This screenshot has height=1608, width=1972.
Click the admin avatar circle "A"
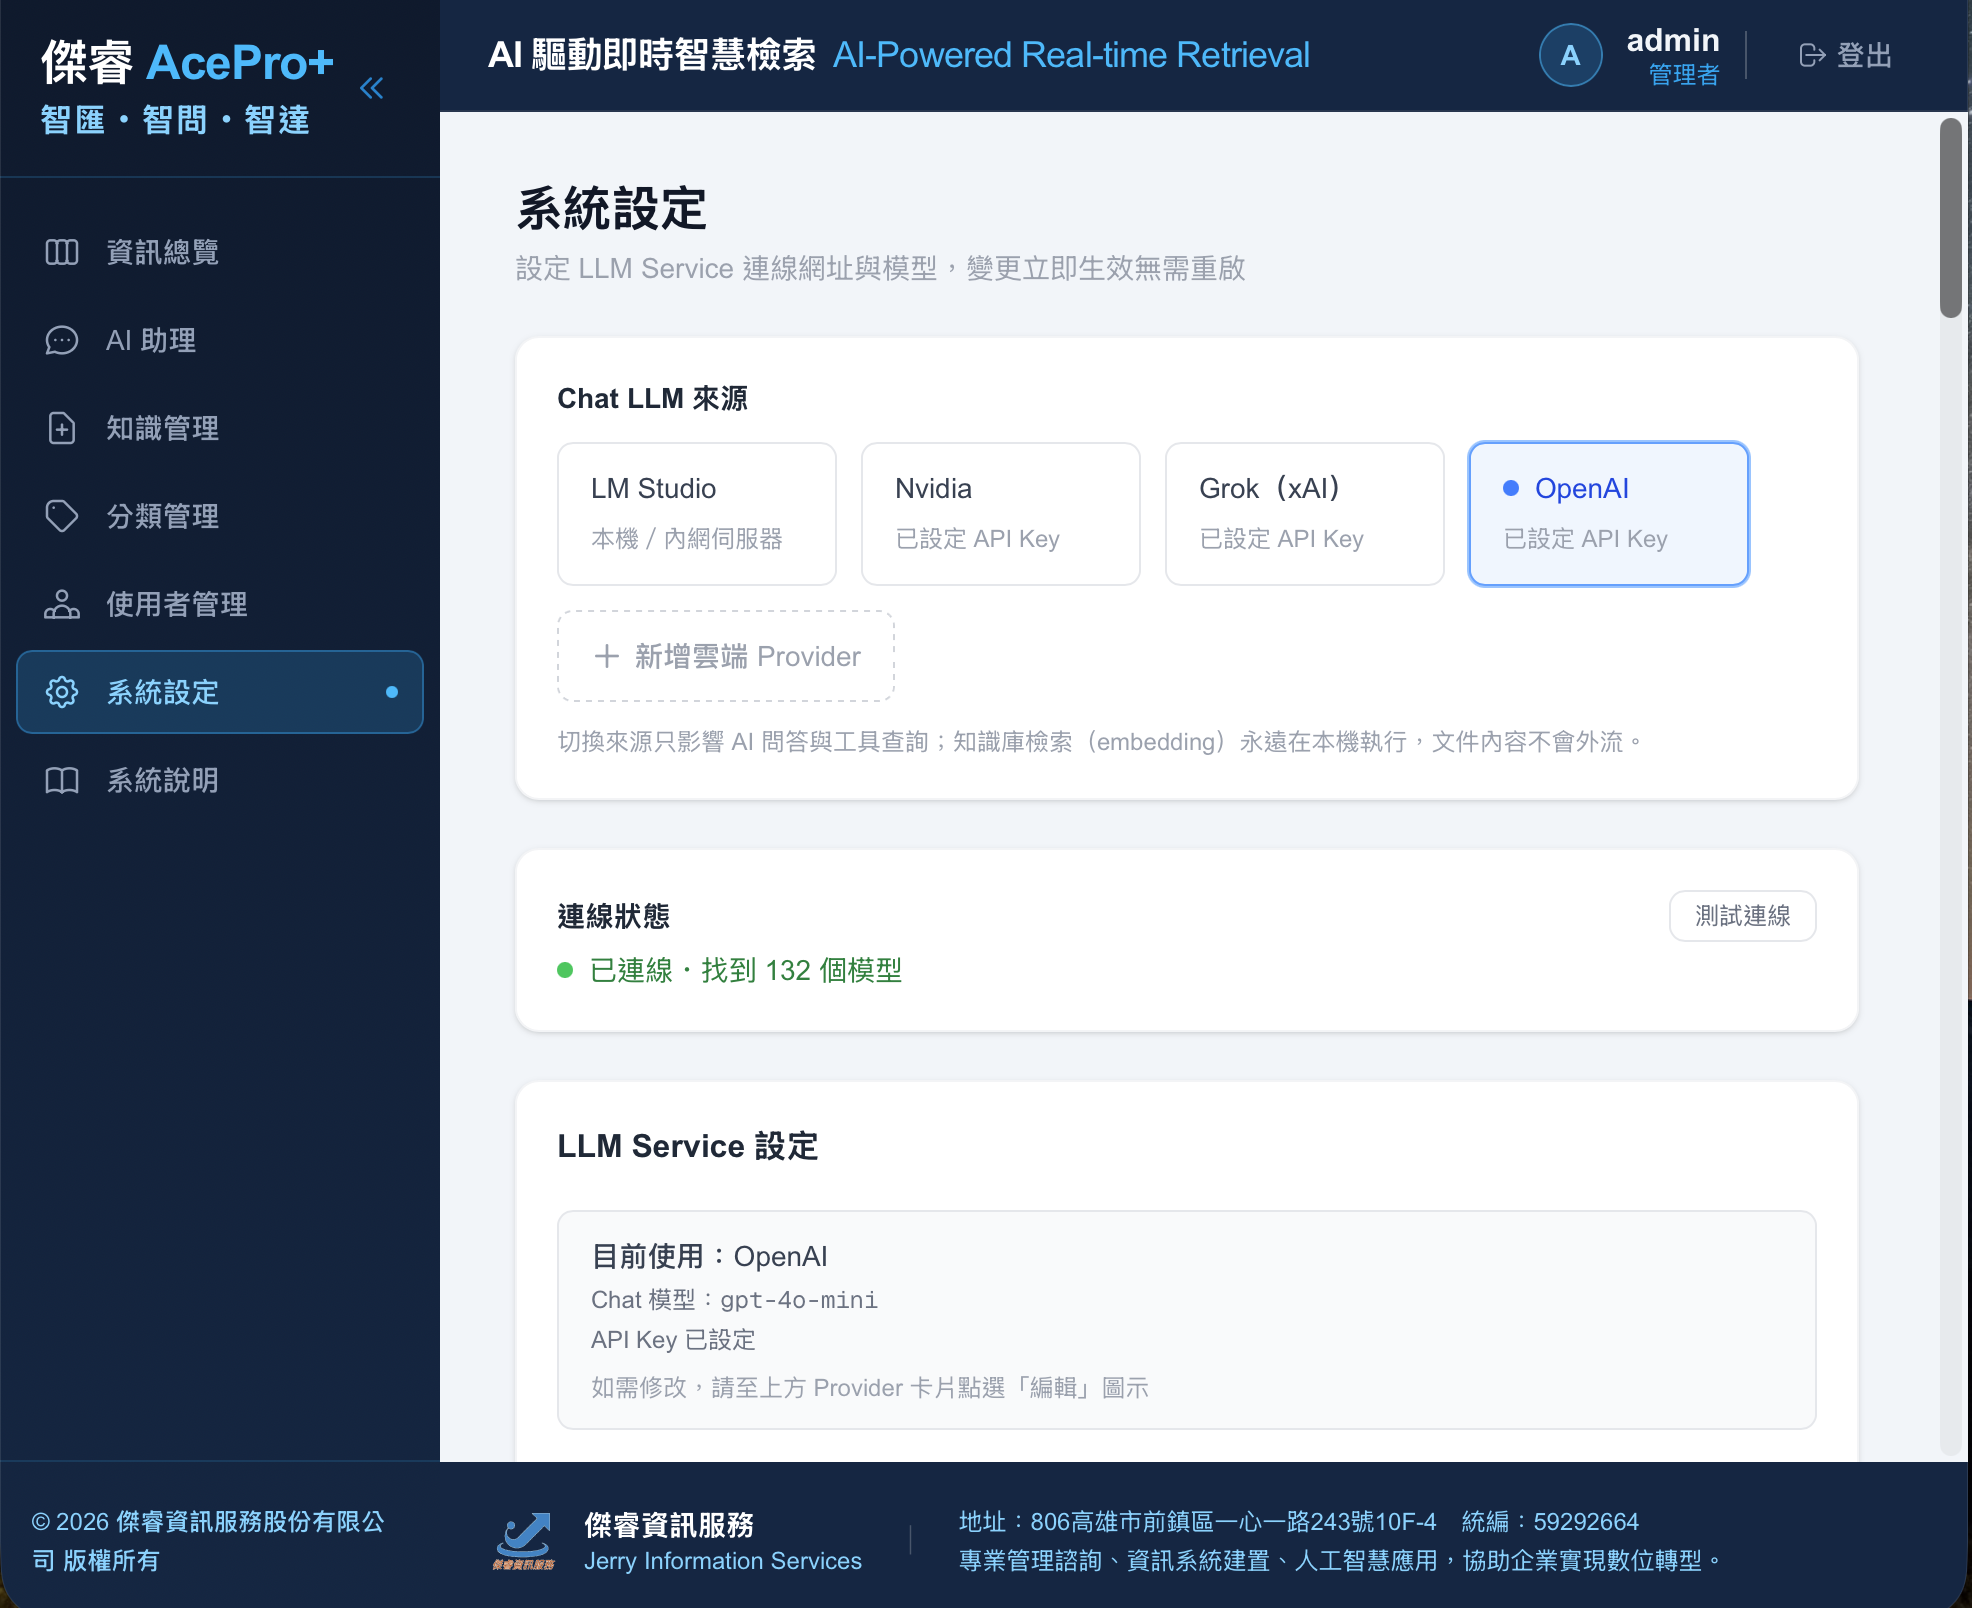(1571, 55)
